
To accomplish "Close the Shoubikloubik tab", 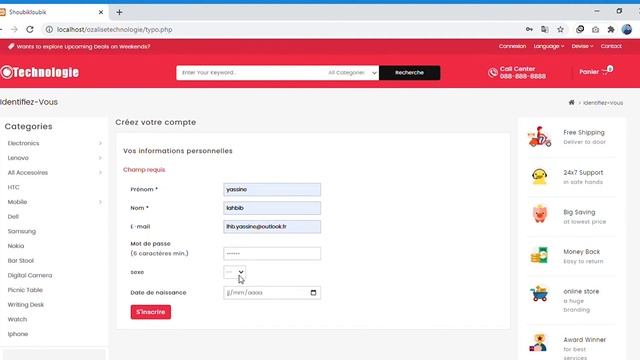I will pyautogui.click(x=101, y=12).
